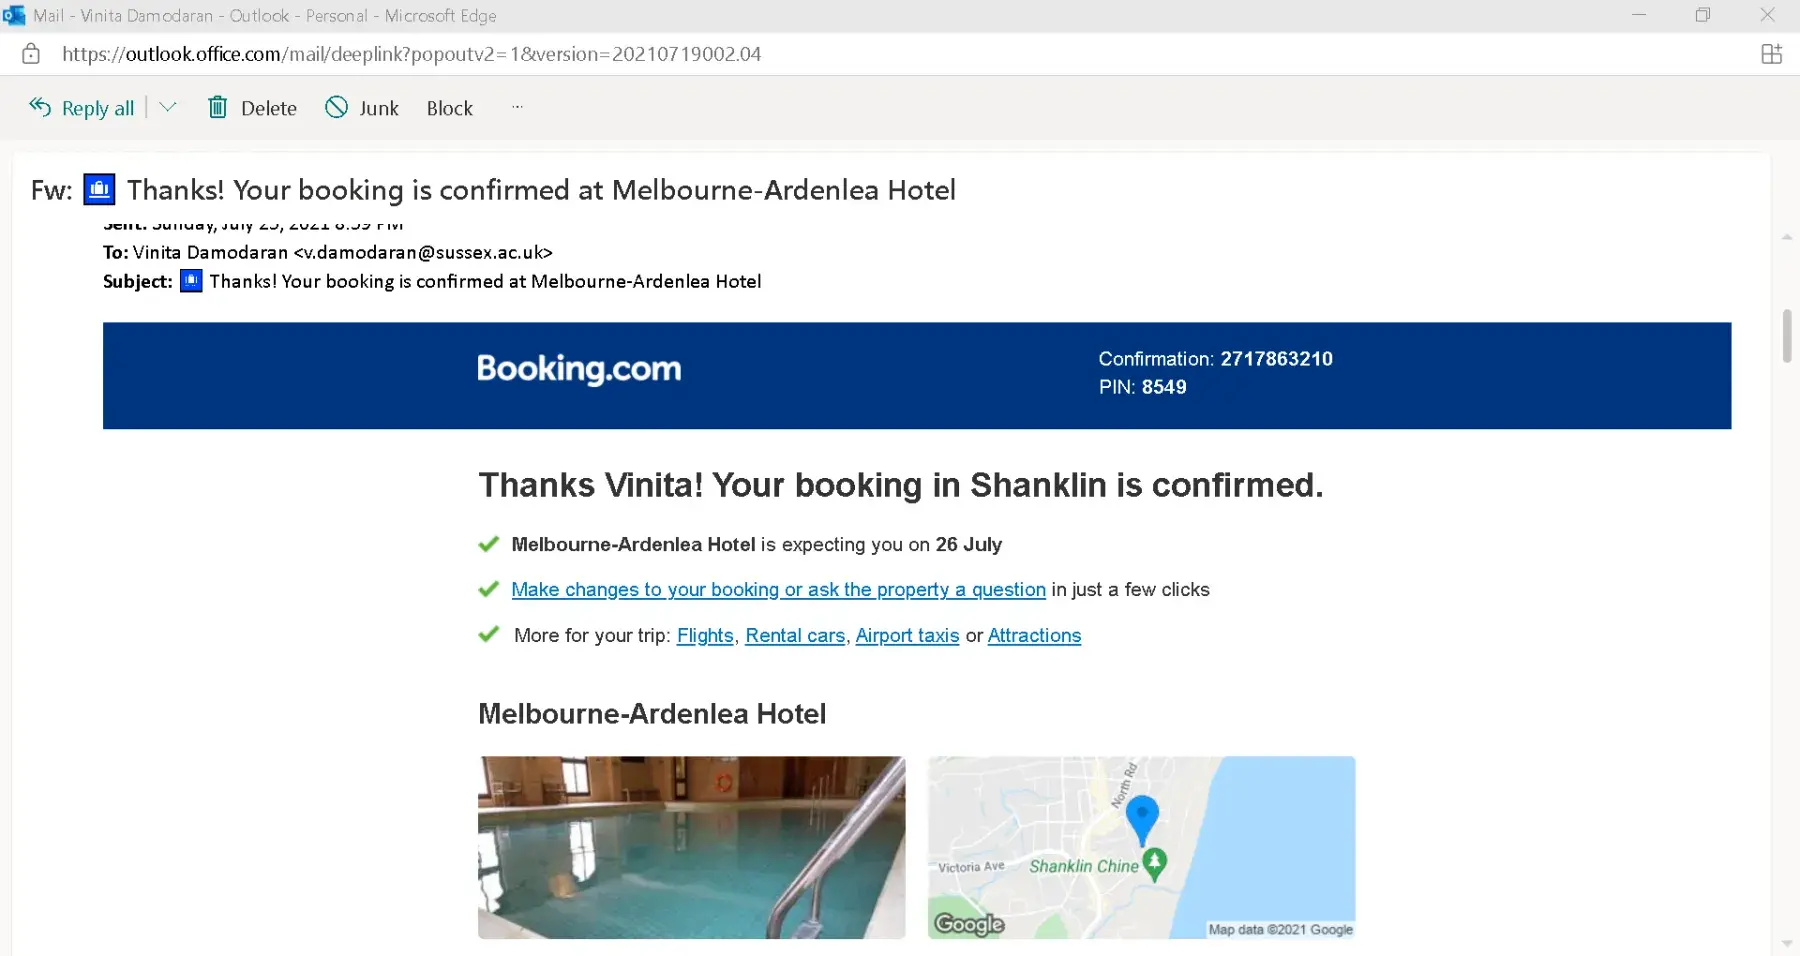Click the Delete trash icon
Screen dimensions: 1800x956
coord(217,107)
